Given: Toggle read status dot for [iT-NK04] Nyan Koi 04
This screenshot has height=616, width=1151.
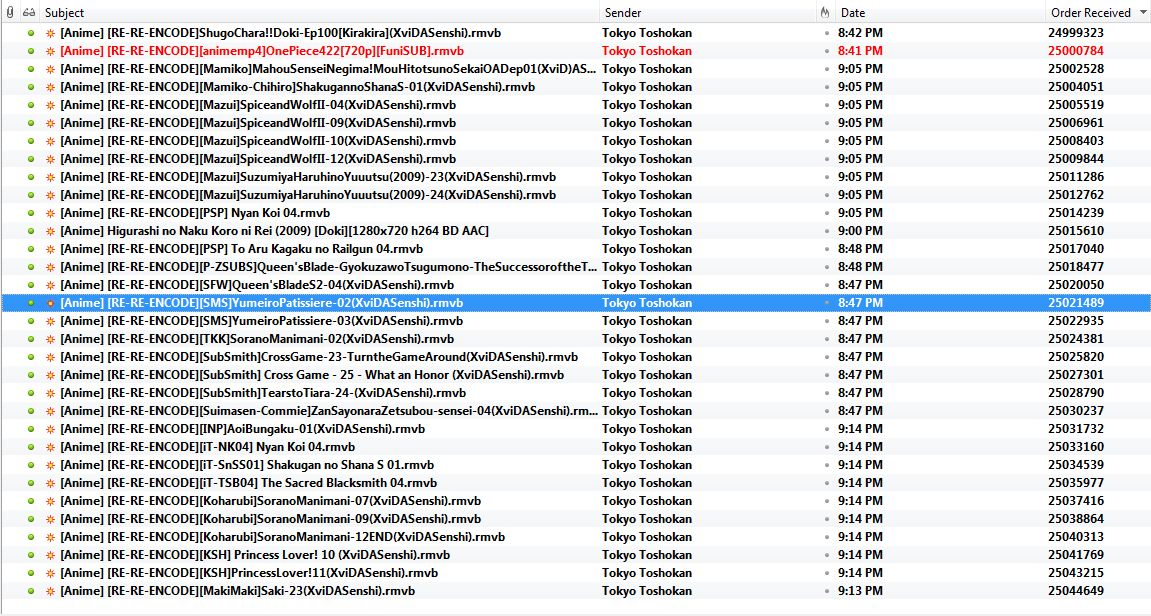Looking at the screenshot, I should coord(31,447).
